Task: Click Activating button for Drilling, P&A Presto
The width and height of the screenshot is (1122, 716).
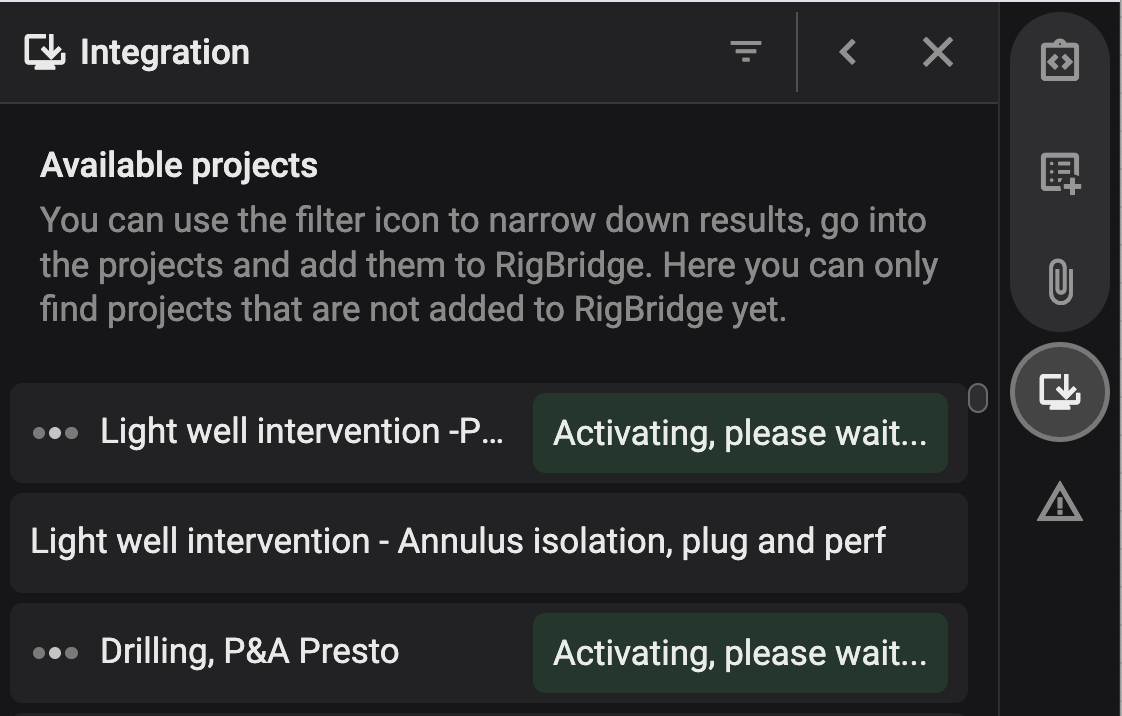Action: click(x=740, y=653)
